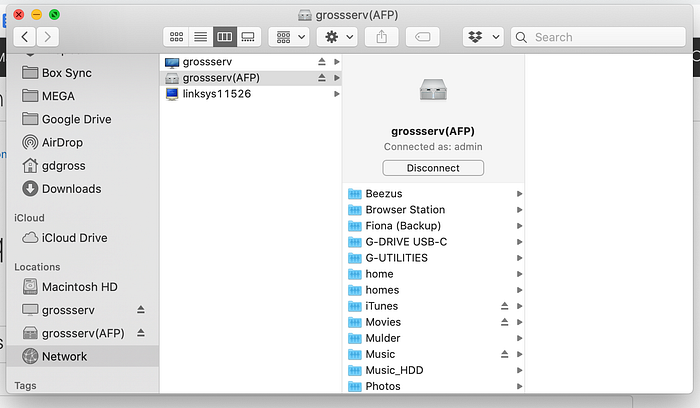Open Downloads in the sidebar

[x=83, y=189]
